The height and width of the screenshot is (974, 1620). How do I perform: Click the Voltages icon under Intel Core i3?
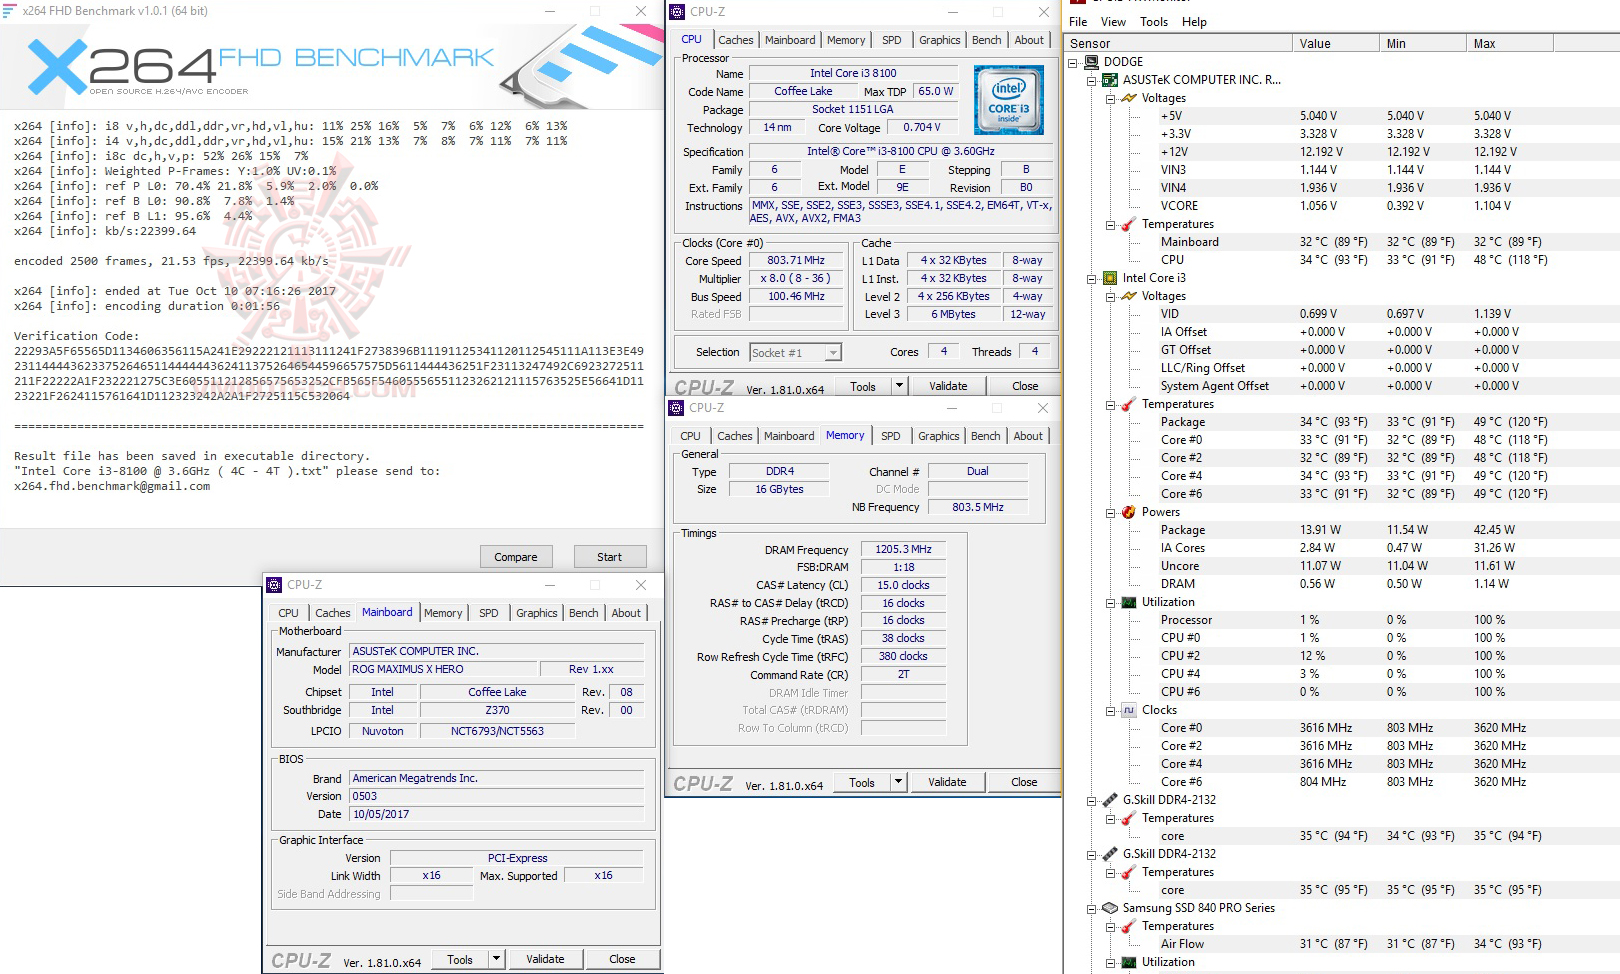[x=1129, y=296]
